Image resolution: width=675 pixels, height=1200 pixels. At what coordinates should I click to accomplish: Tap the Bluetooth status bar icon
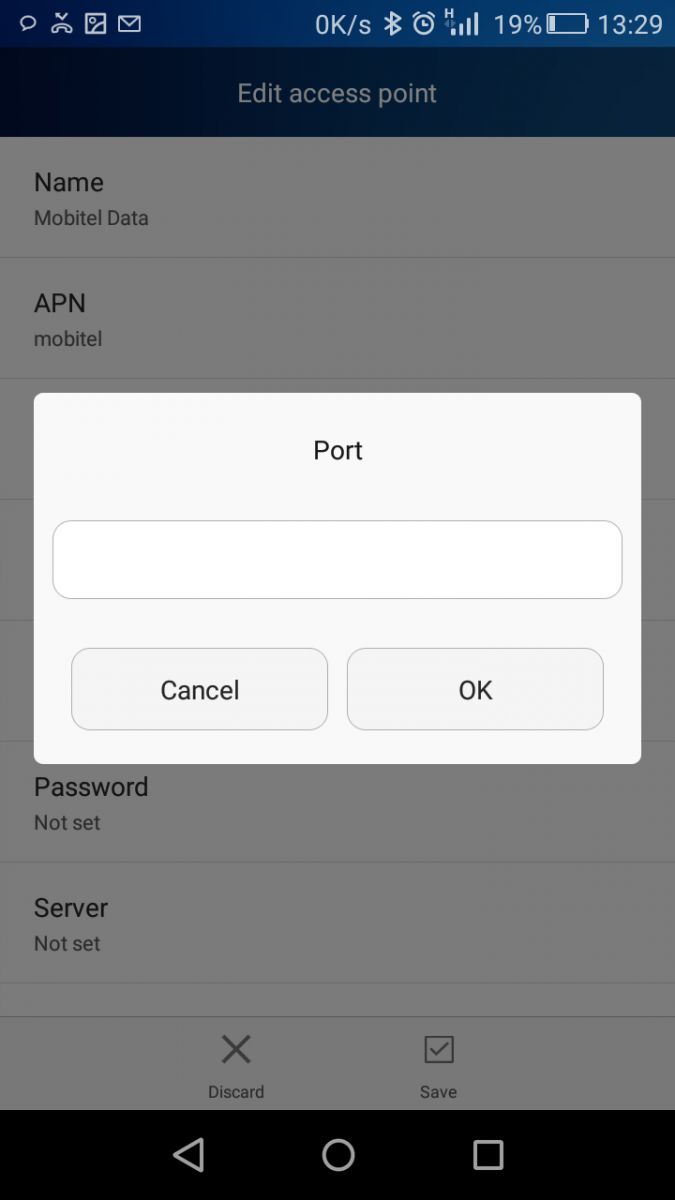[393, 23]
